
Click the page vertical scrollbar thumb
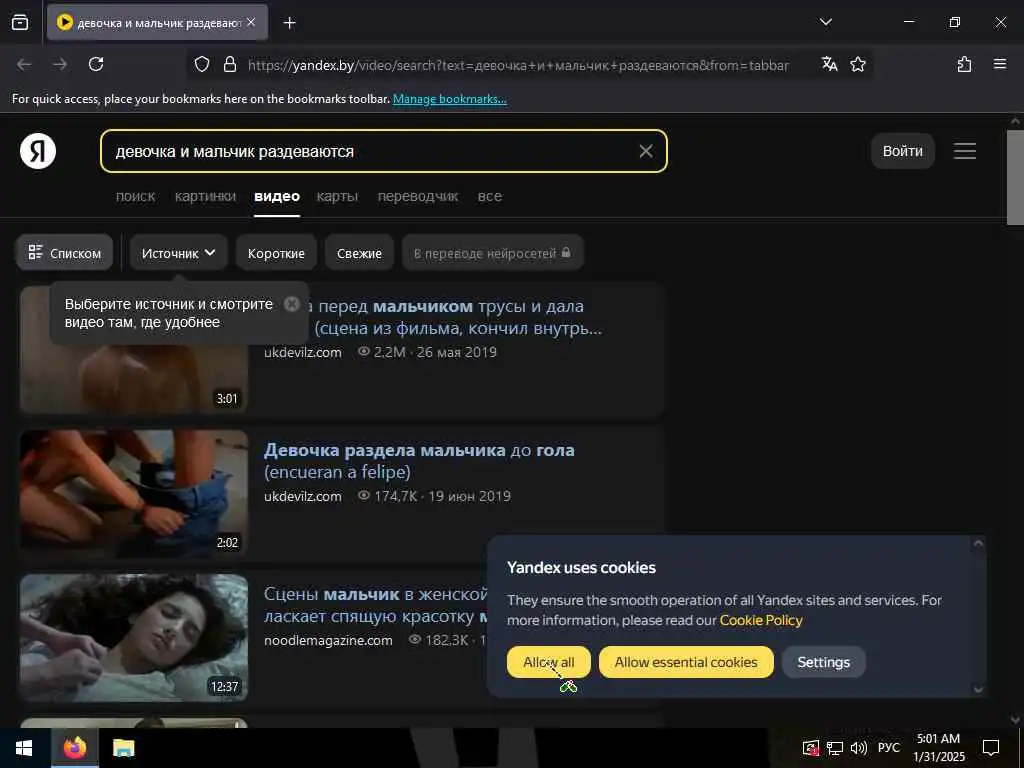pos(1015,177)
